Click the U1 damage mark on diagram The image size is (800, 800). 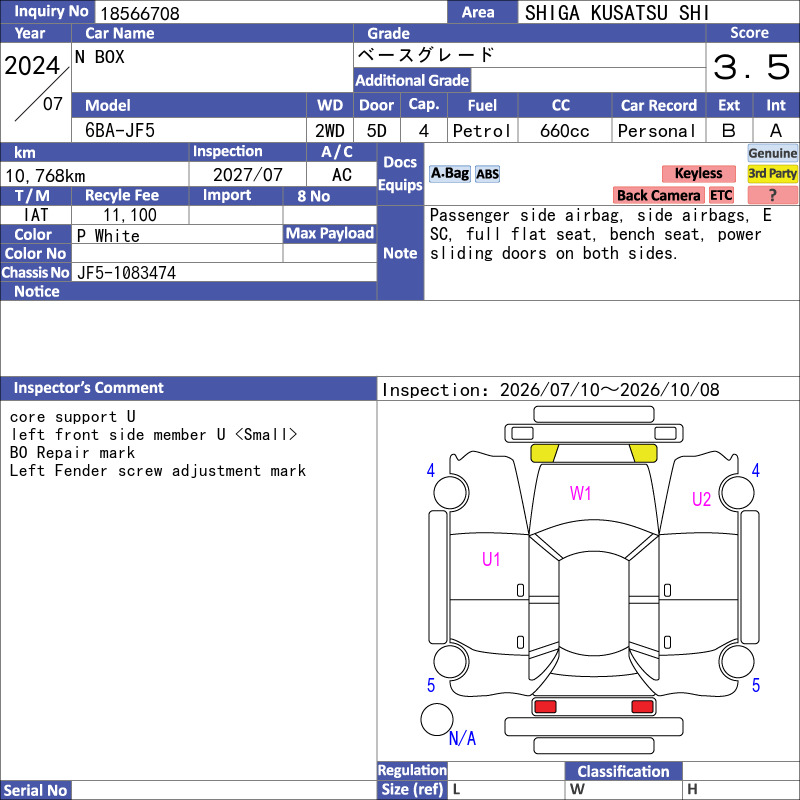tap(491, 560)
